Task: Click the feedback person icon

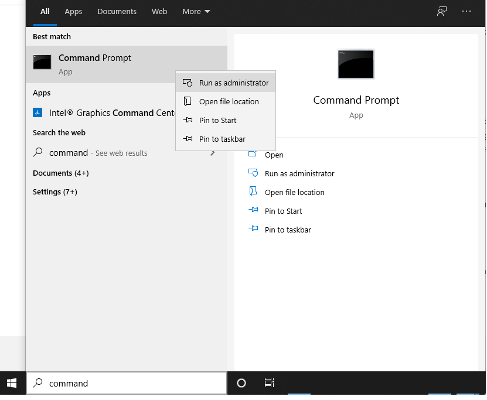Action: (442, 11)
